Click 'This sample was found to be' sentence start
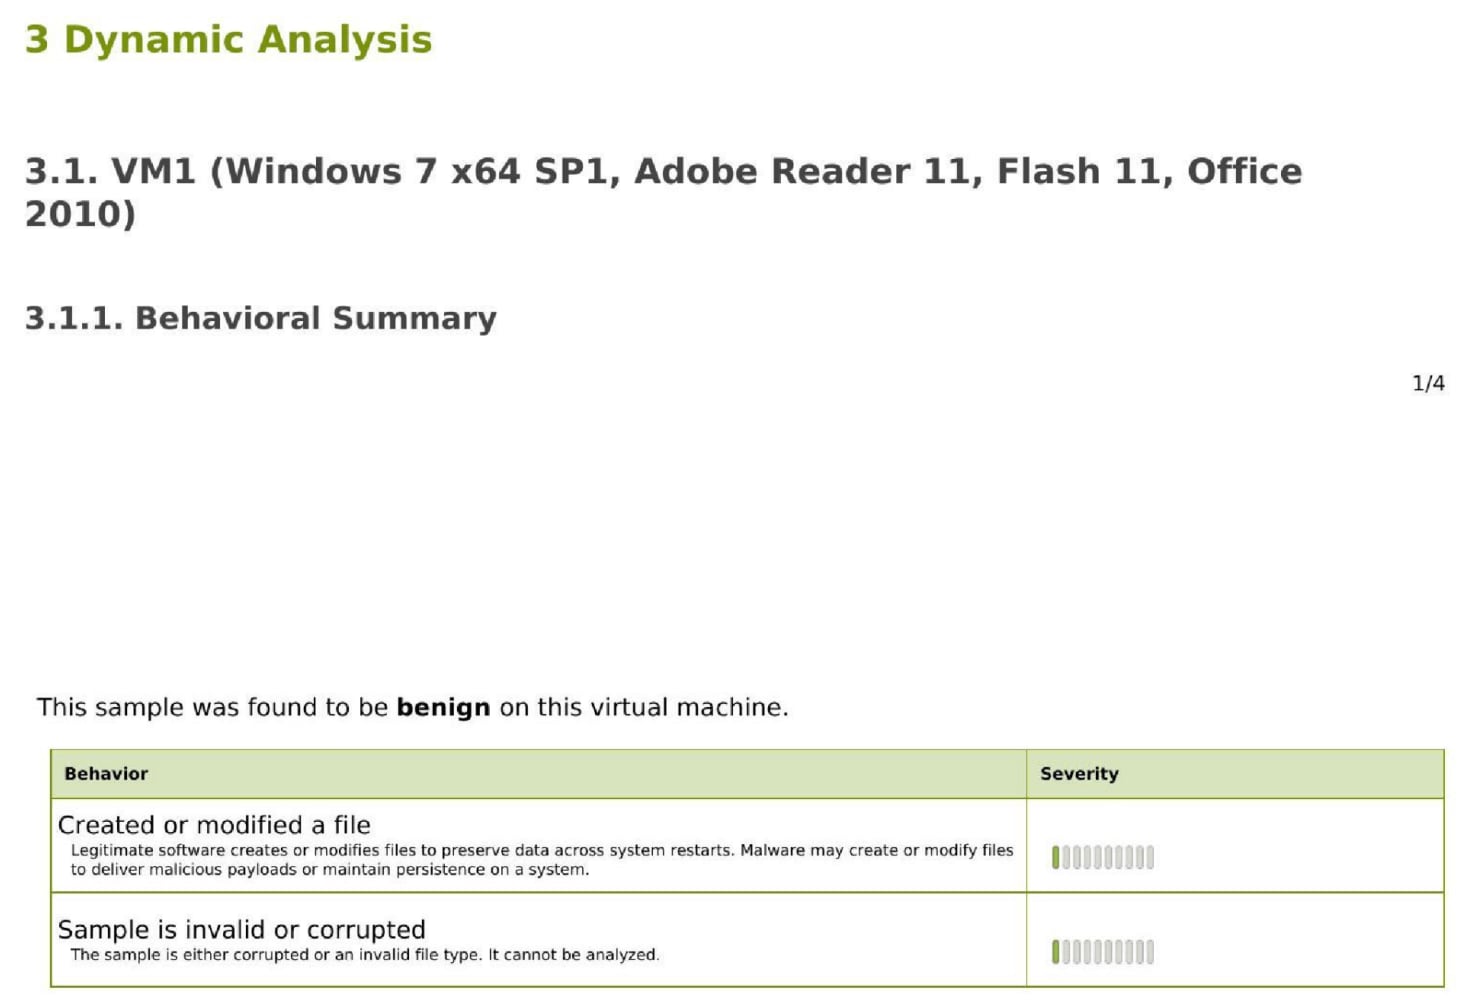 (x=211, y=707)
